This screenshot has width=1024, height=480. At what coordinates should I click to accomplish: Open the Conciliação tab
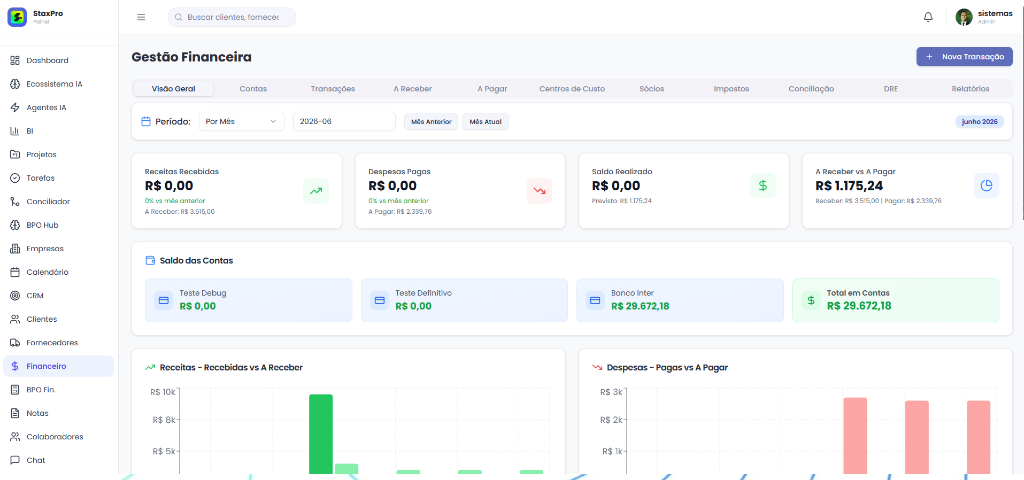pos(811,88)
